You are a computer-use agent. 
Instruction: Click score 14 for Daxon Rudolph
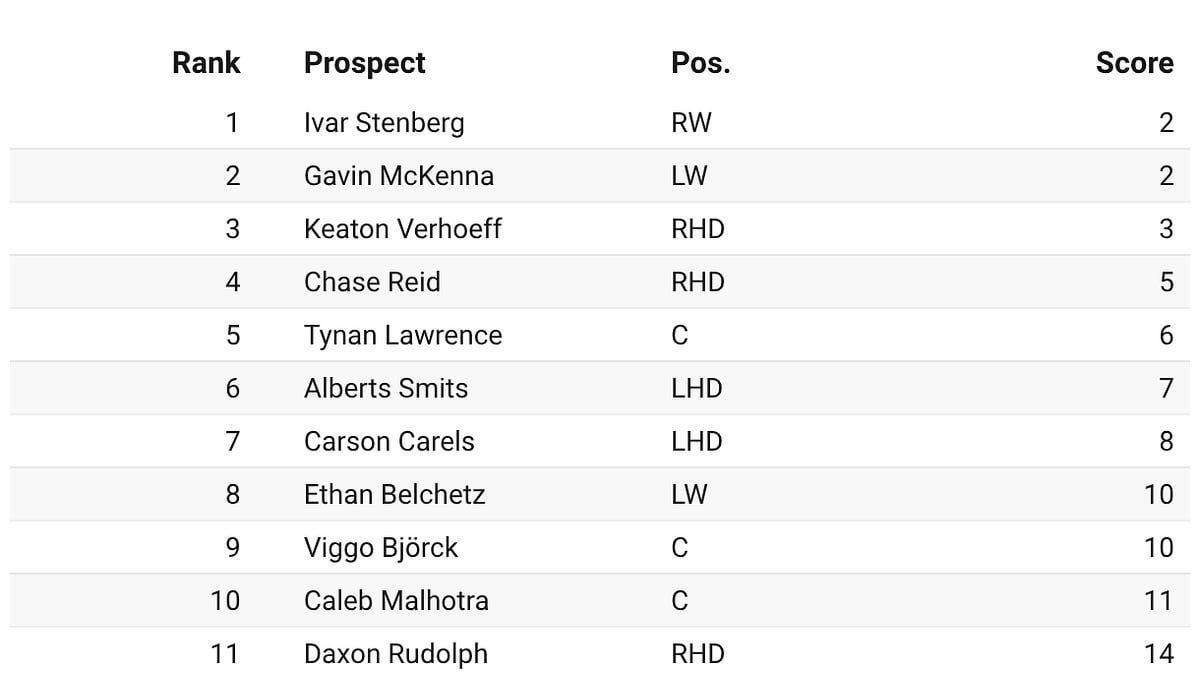coord(1158,653)
